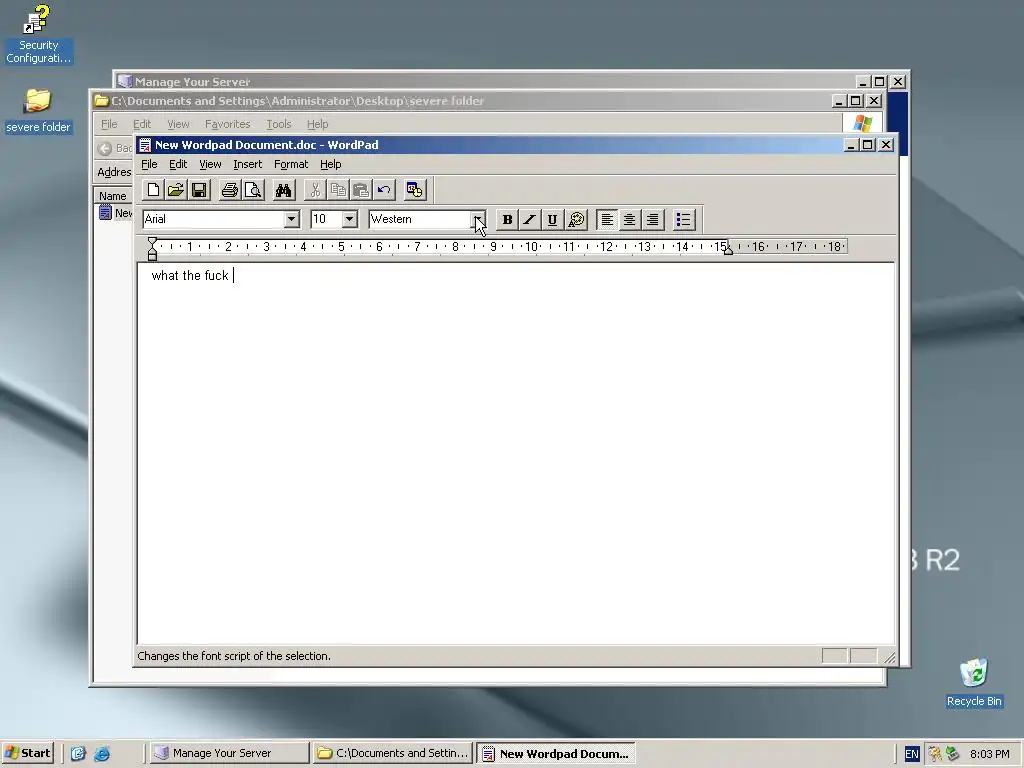This screenshot has width=1024, height=768.
Task: Click inside the font size field
Action: [327, 219]
